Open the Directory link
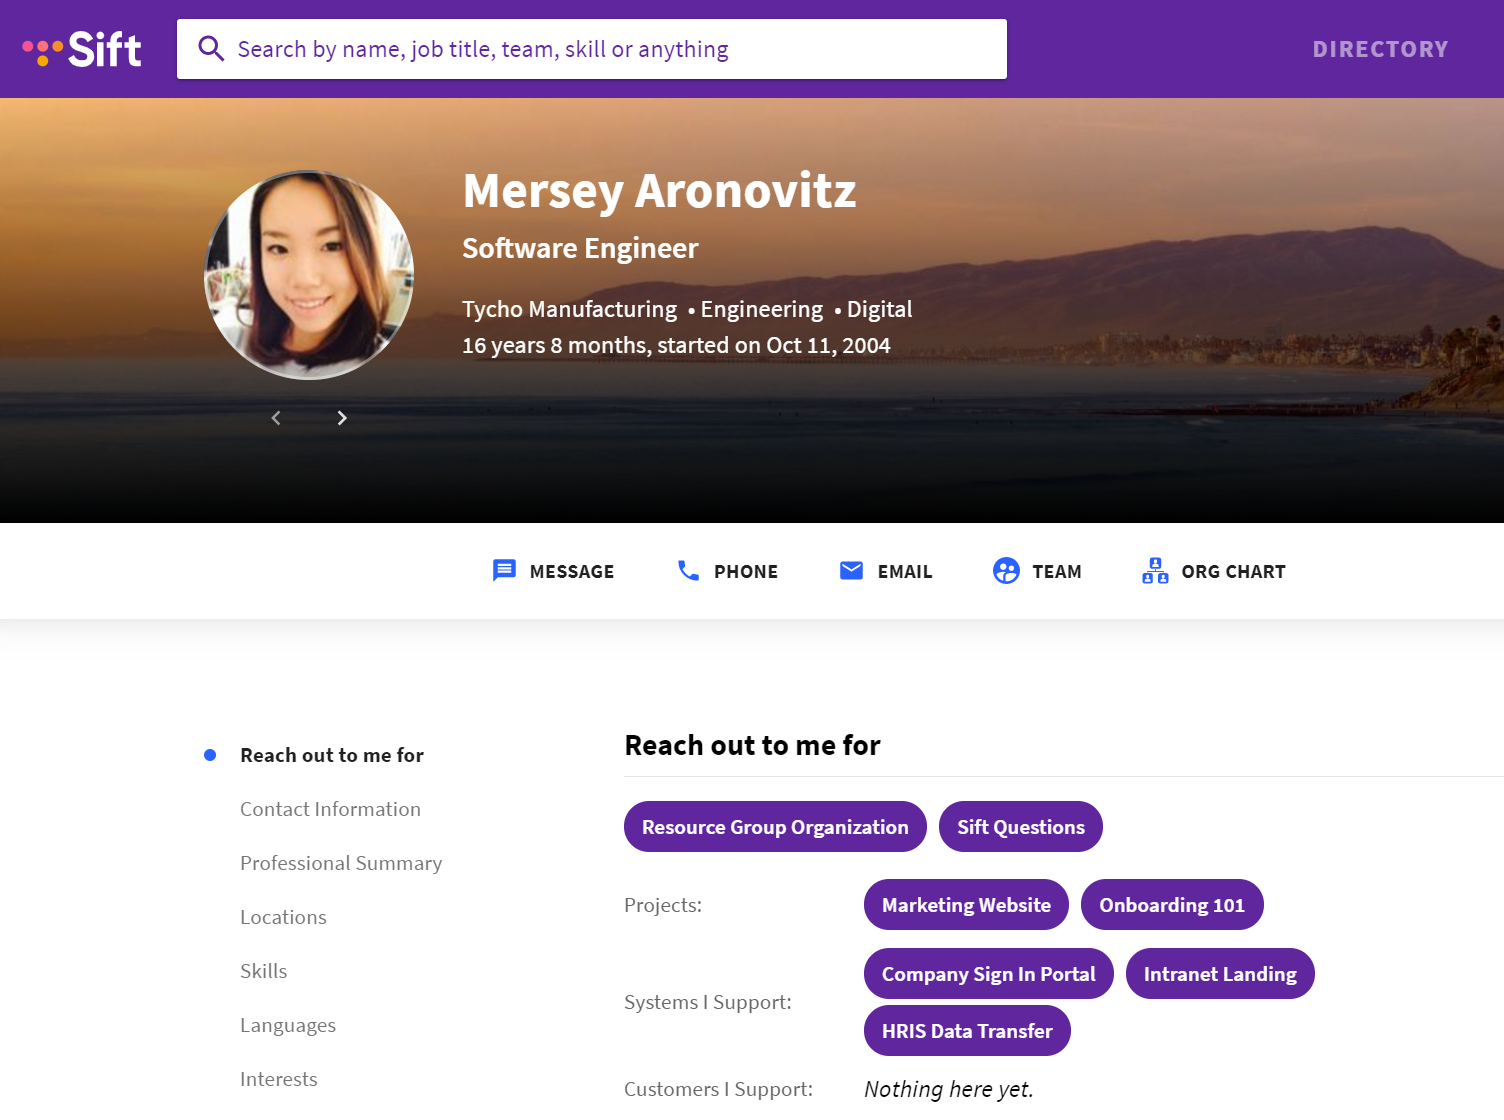 coord(1380,49)
